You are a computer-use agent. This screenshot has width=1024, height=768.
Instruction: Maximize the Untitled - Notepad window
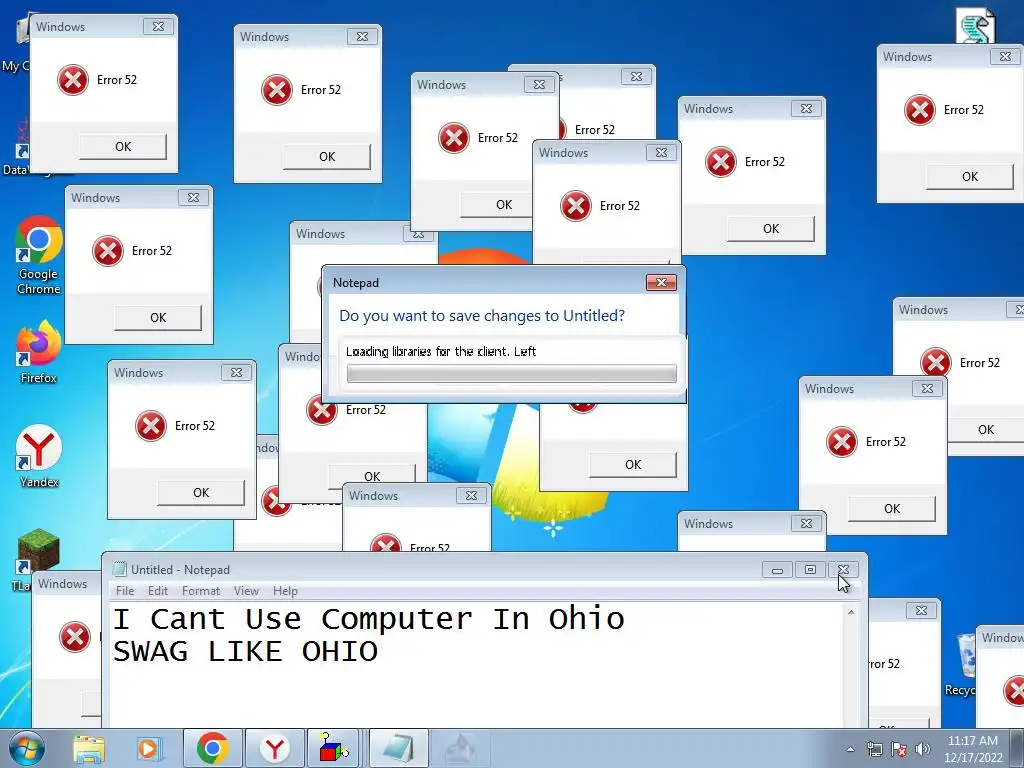[810, 570]
